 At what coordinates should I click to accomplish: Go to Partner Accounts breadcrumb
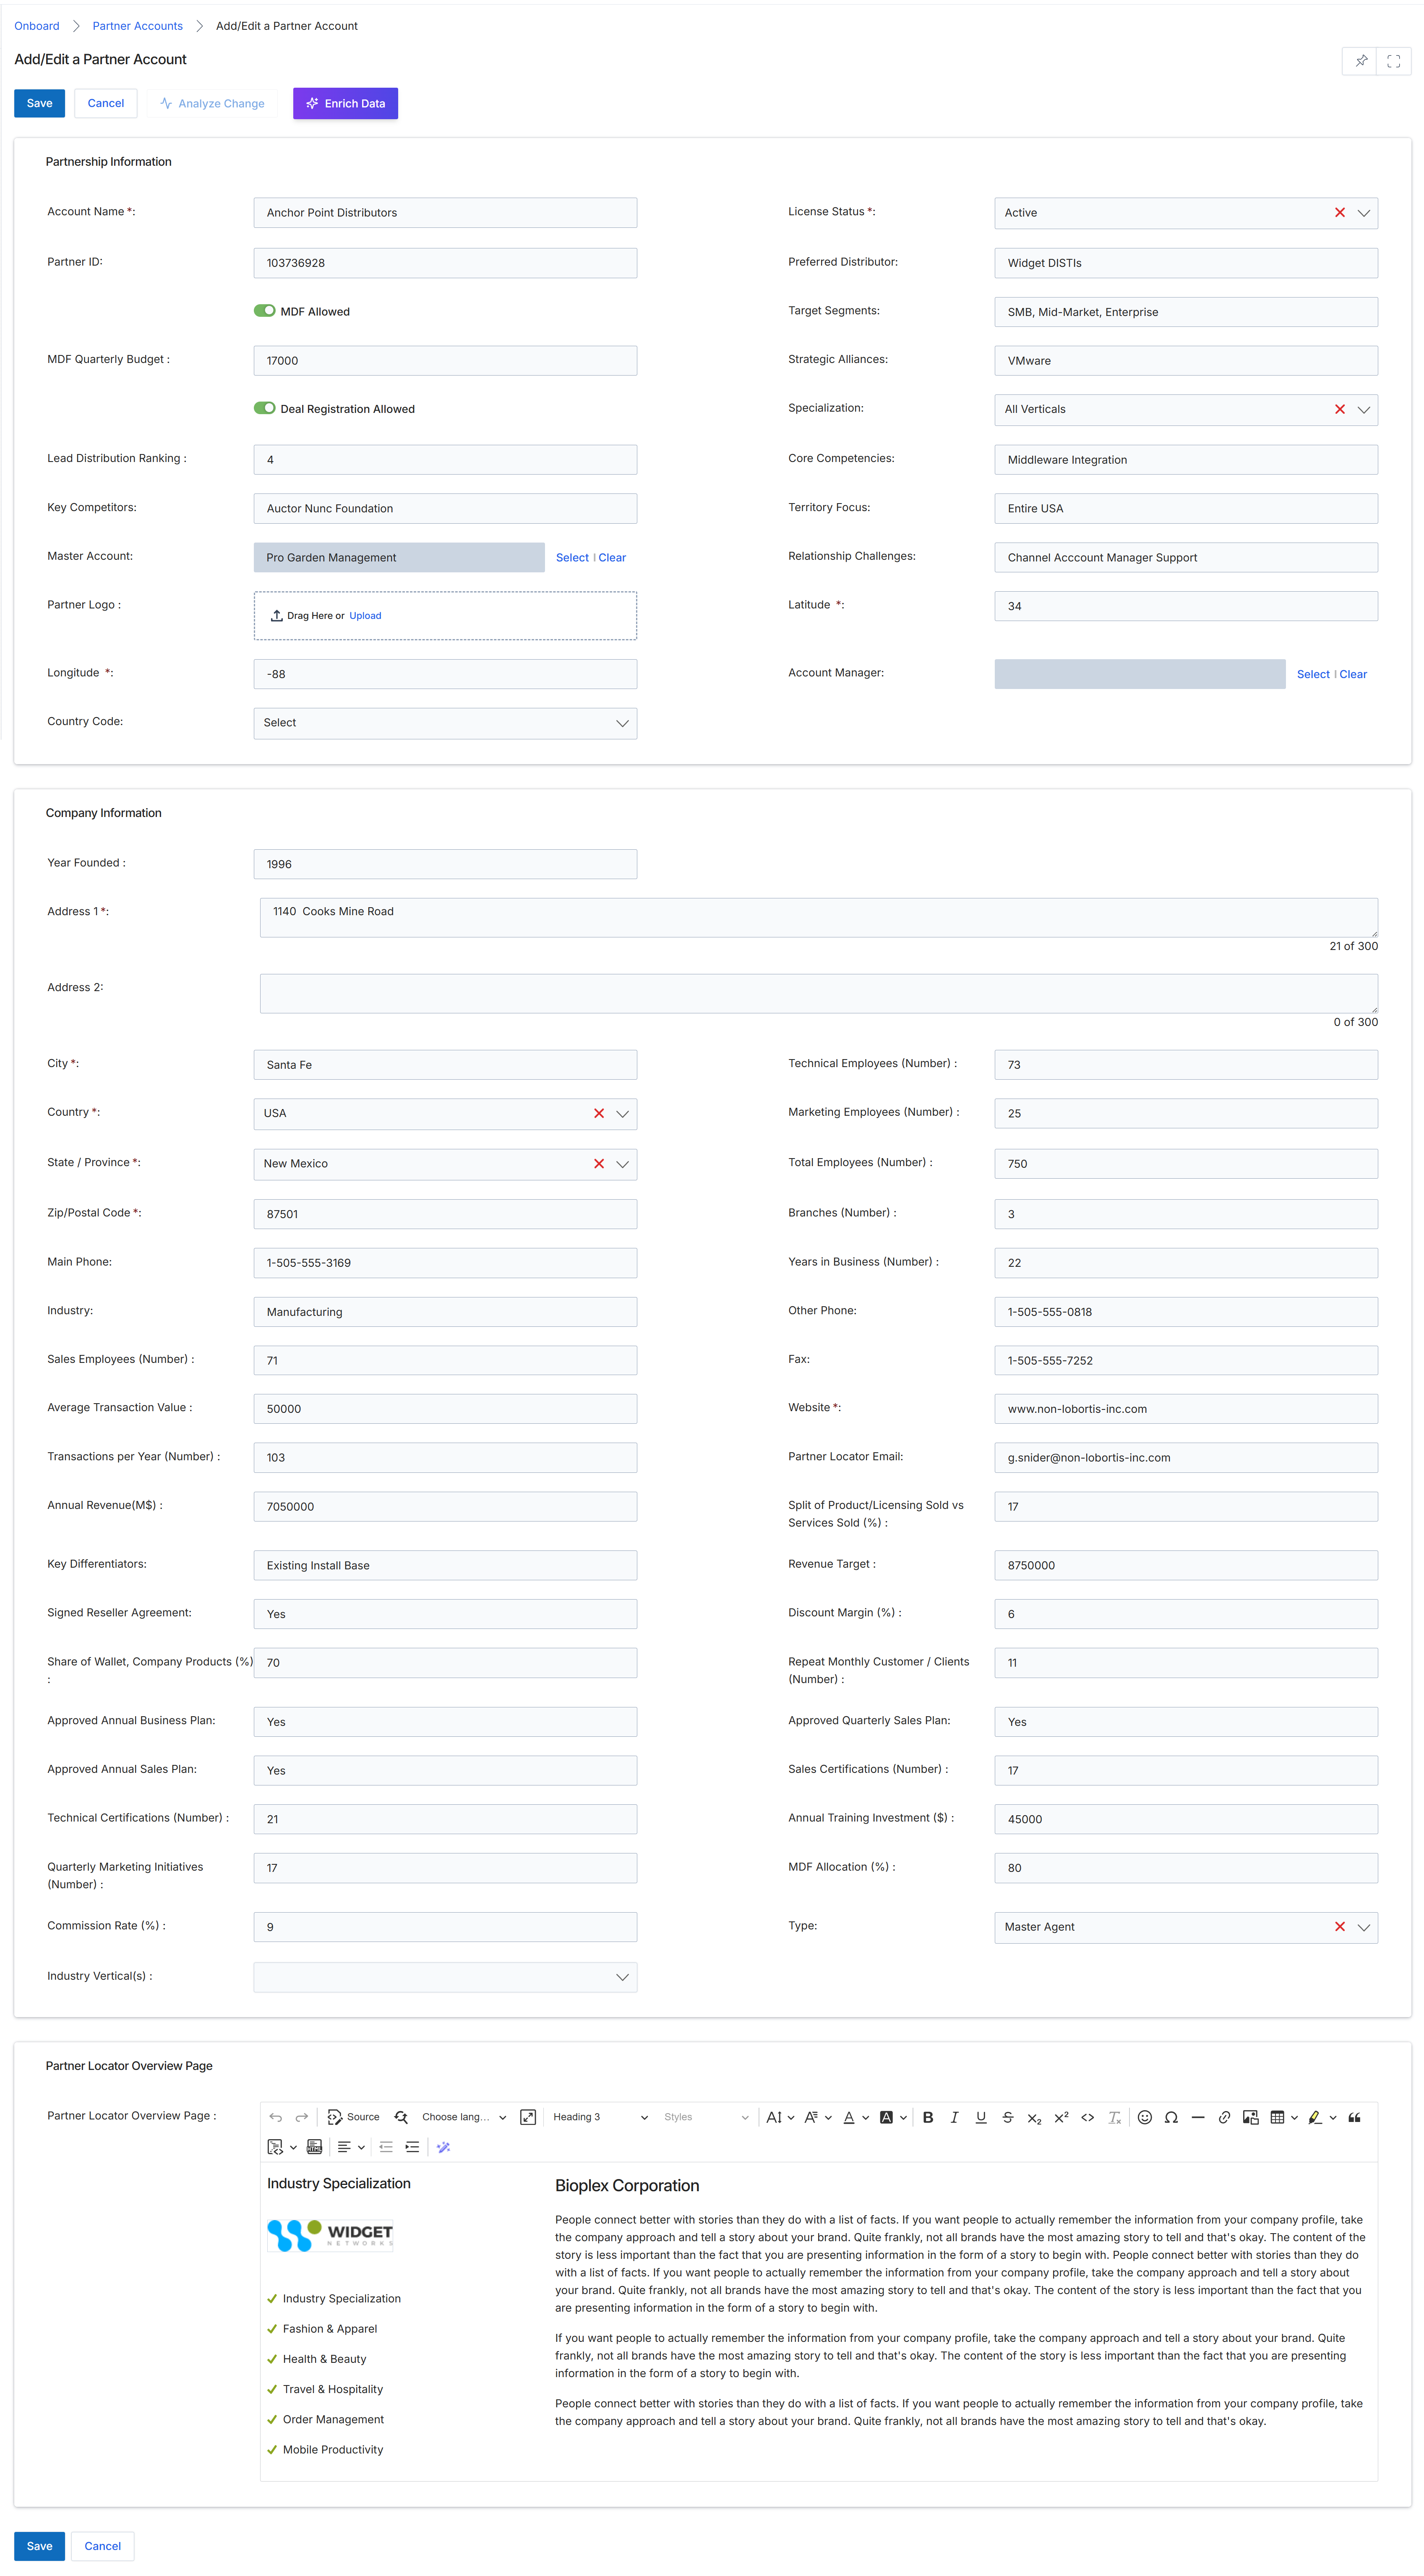(137, 26)
